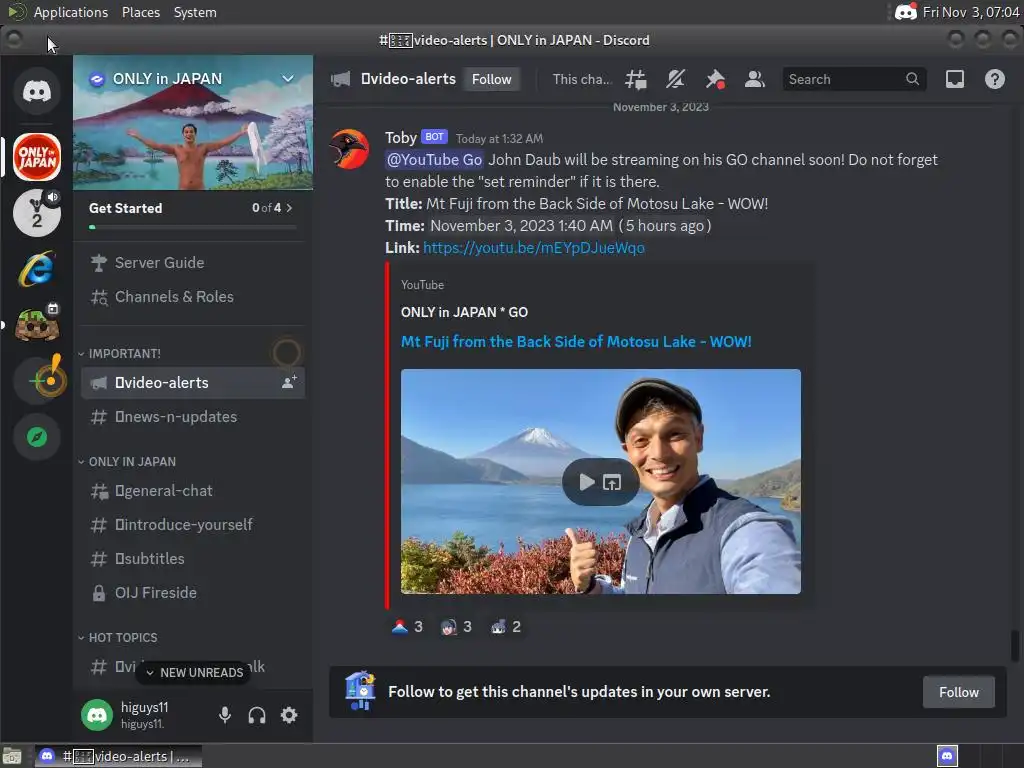
Task: Open the youtu.be link in message
Action: pos(534,248)
